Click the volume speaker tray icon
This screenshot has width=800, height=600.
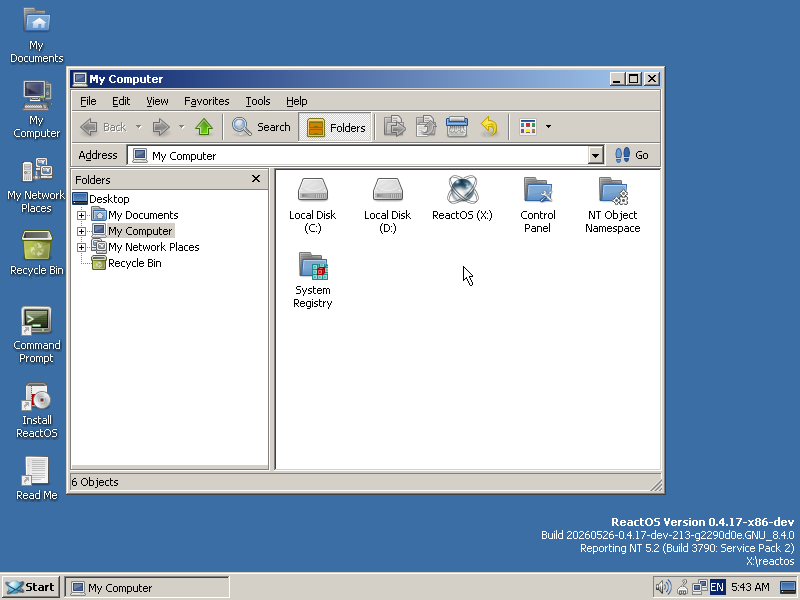[663, 588]
